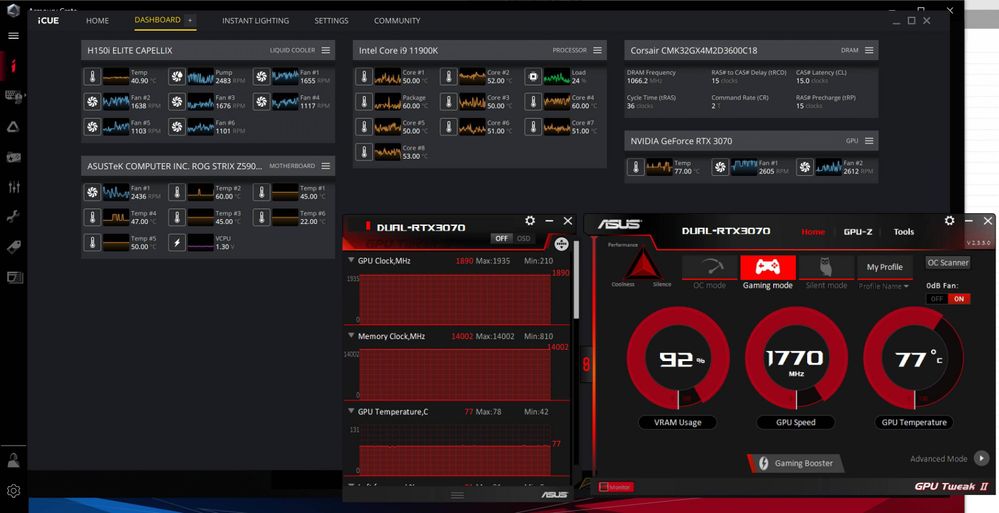The image size is (999, 513).
Task: Click the 1770 MHz GPU speed gauge
Action: coord(796,358)
